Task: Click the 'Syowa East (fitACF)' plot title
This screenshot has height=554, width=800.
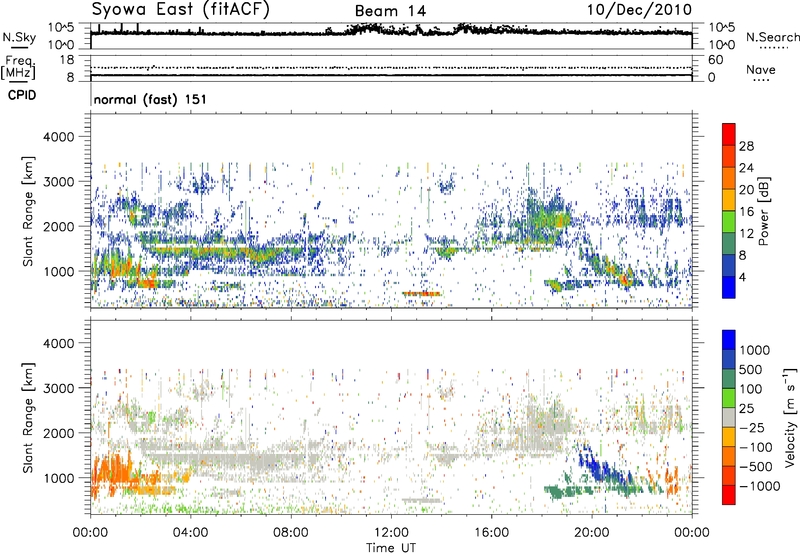Action: pyautogui.click(x=181, y=10)
